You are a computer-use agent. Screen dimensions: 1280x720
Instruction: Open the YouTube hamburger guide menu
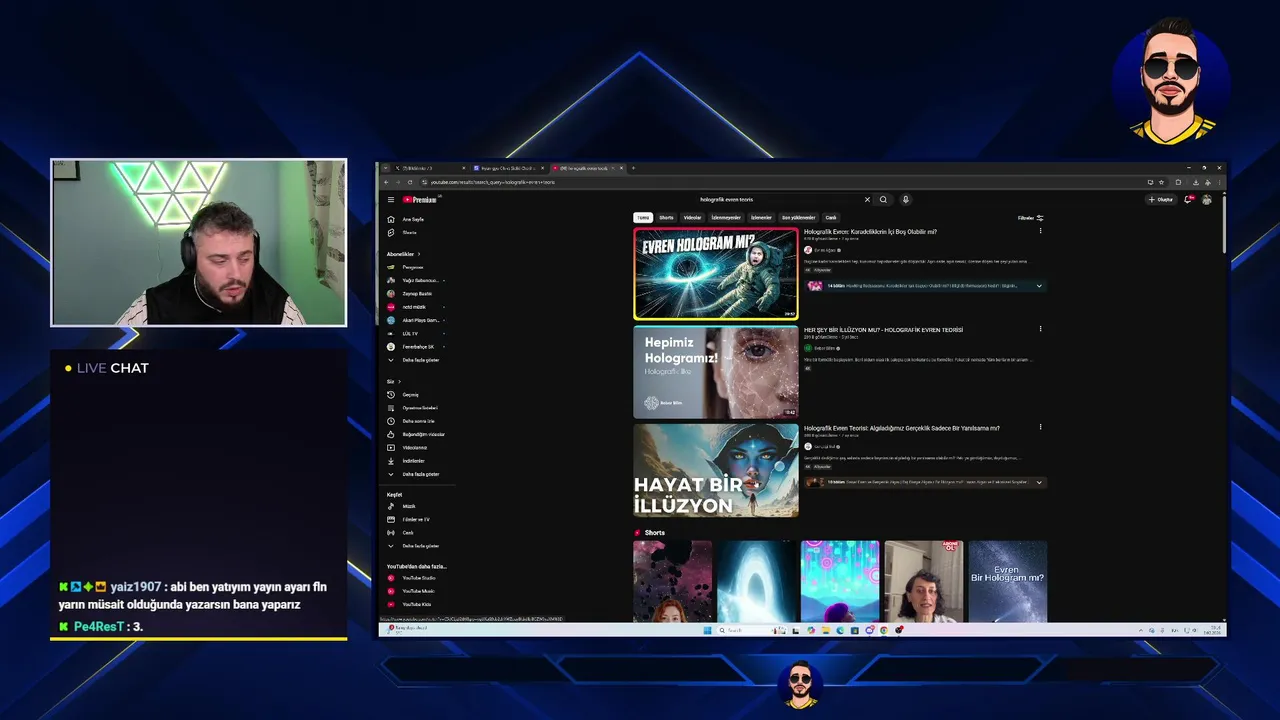pos(391,200)
